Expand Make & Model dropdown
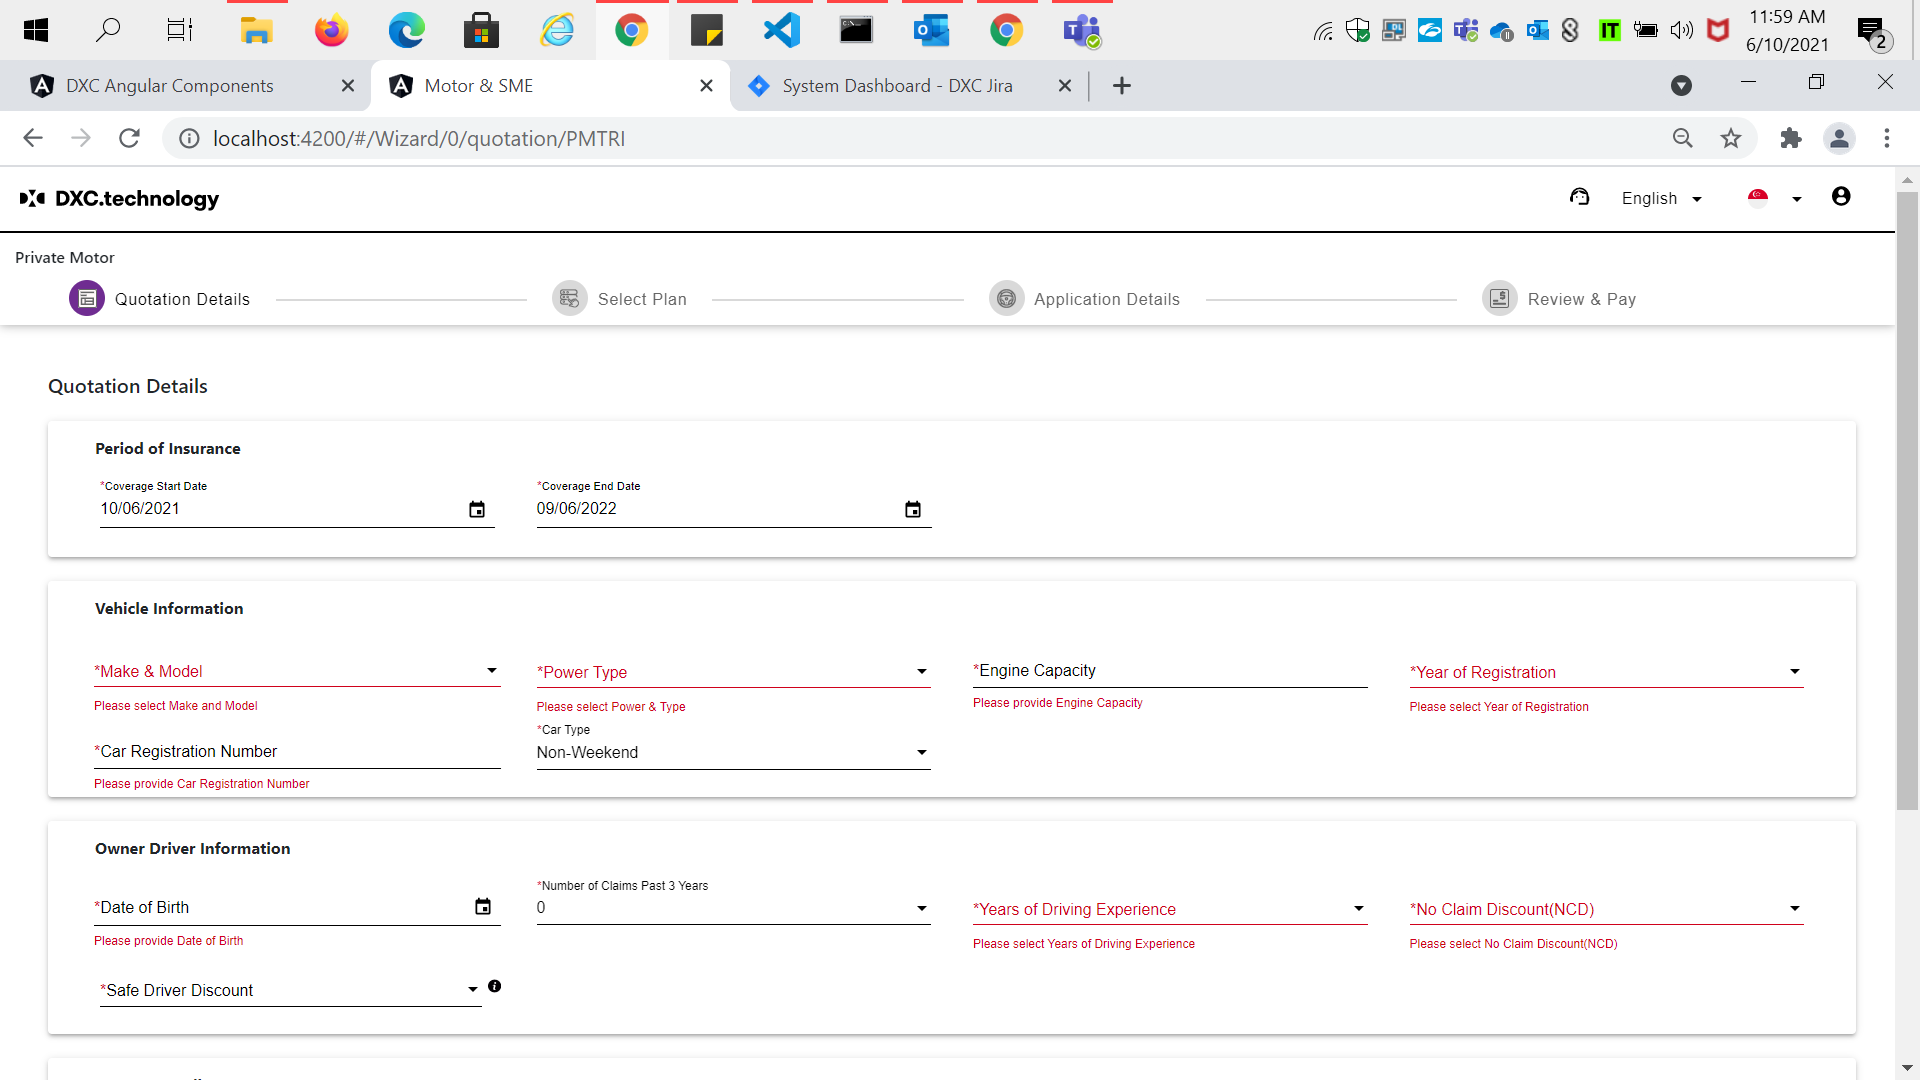This screenshot has height=1080, width=1920. click(x=491, y=671)
